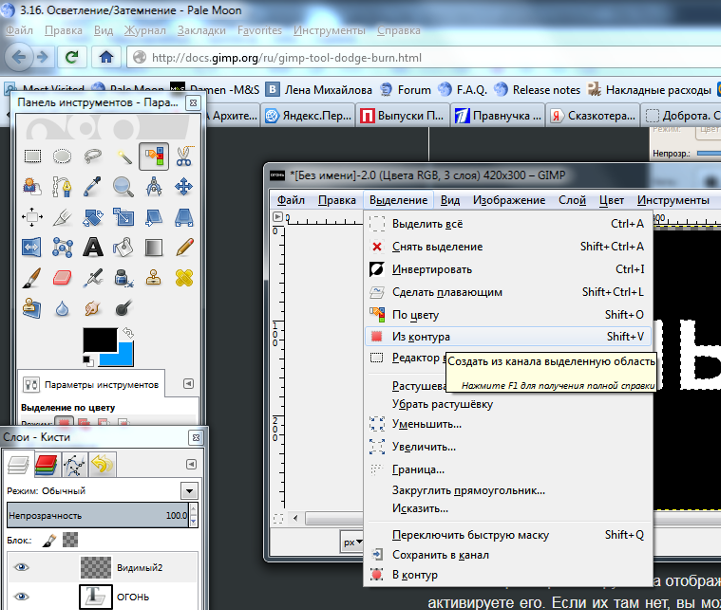The image size is (721, 610).
Task: Select the Blend gradient tool
Action: coord(154,247)
